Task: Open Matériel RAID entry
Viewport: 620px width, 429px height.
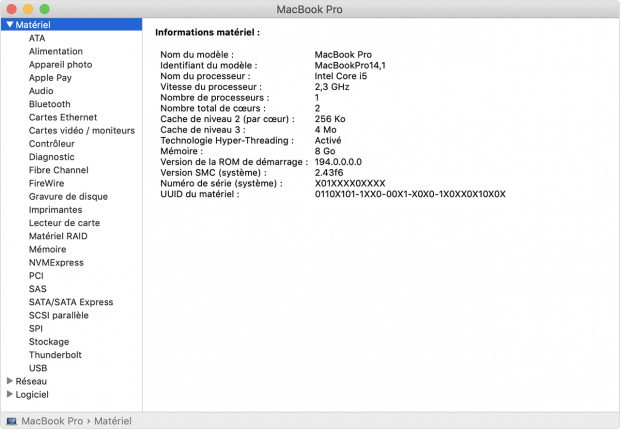Action: 58,236
